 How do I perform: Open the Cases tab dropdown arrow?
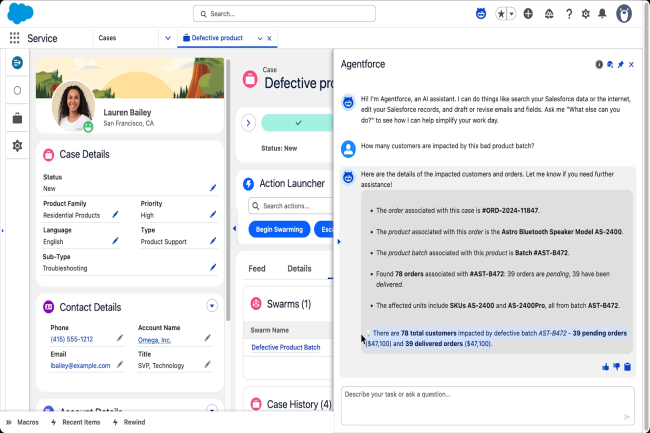(166, 38)
